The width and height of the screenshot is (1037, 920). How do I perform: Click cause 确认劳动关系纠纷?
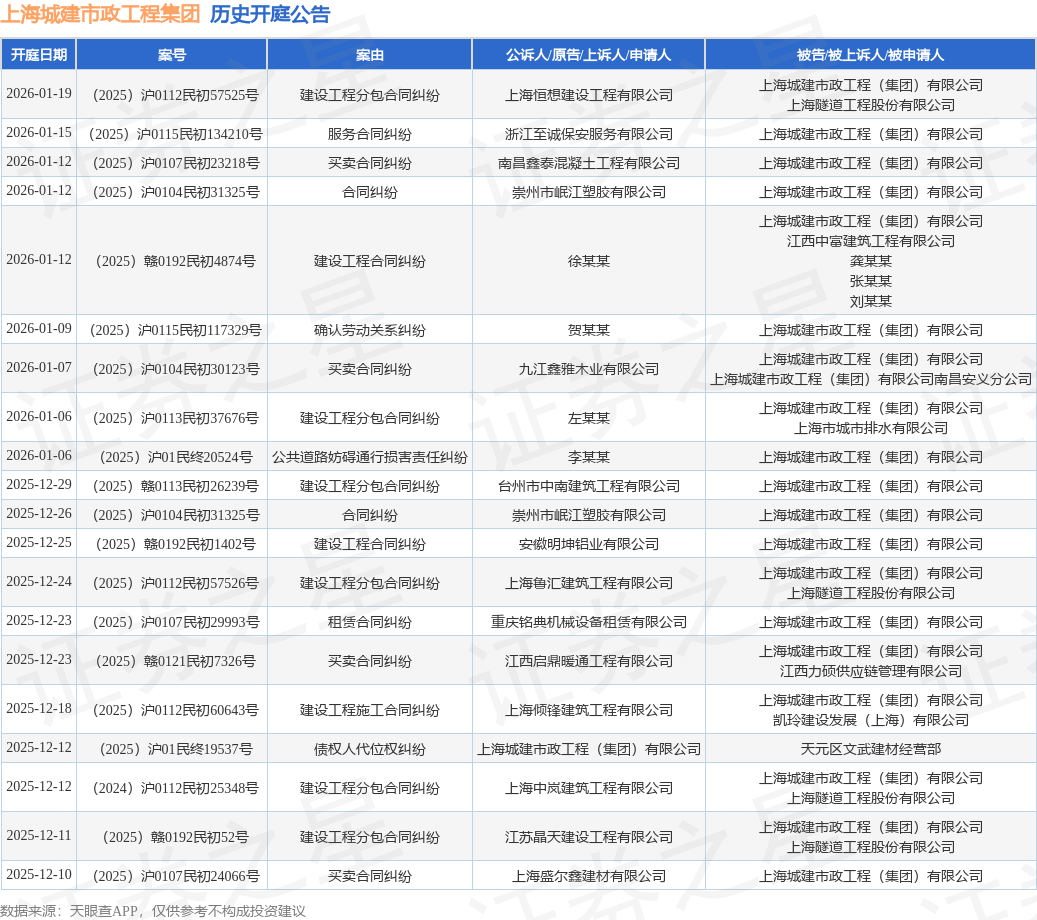click(x=369, y=330)
